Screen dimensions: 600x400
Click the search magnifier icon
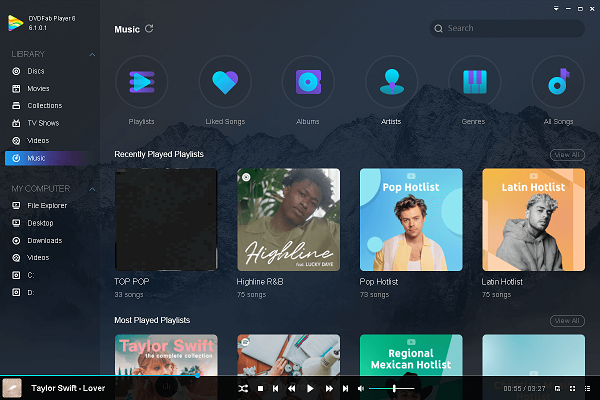coord(439,28)
